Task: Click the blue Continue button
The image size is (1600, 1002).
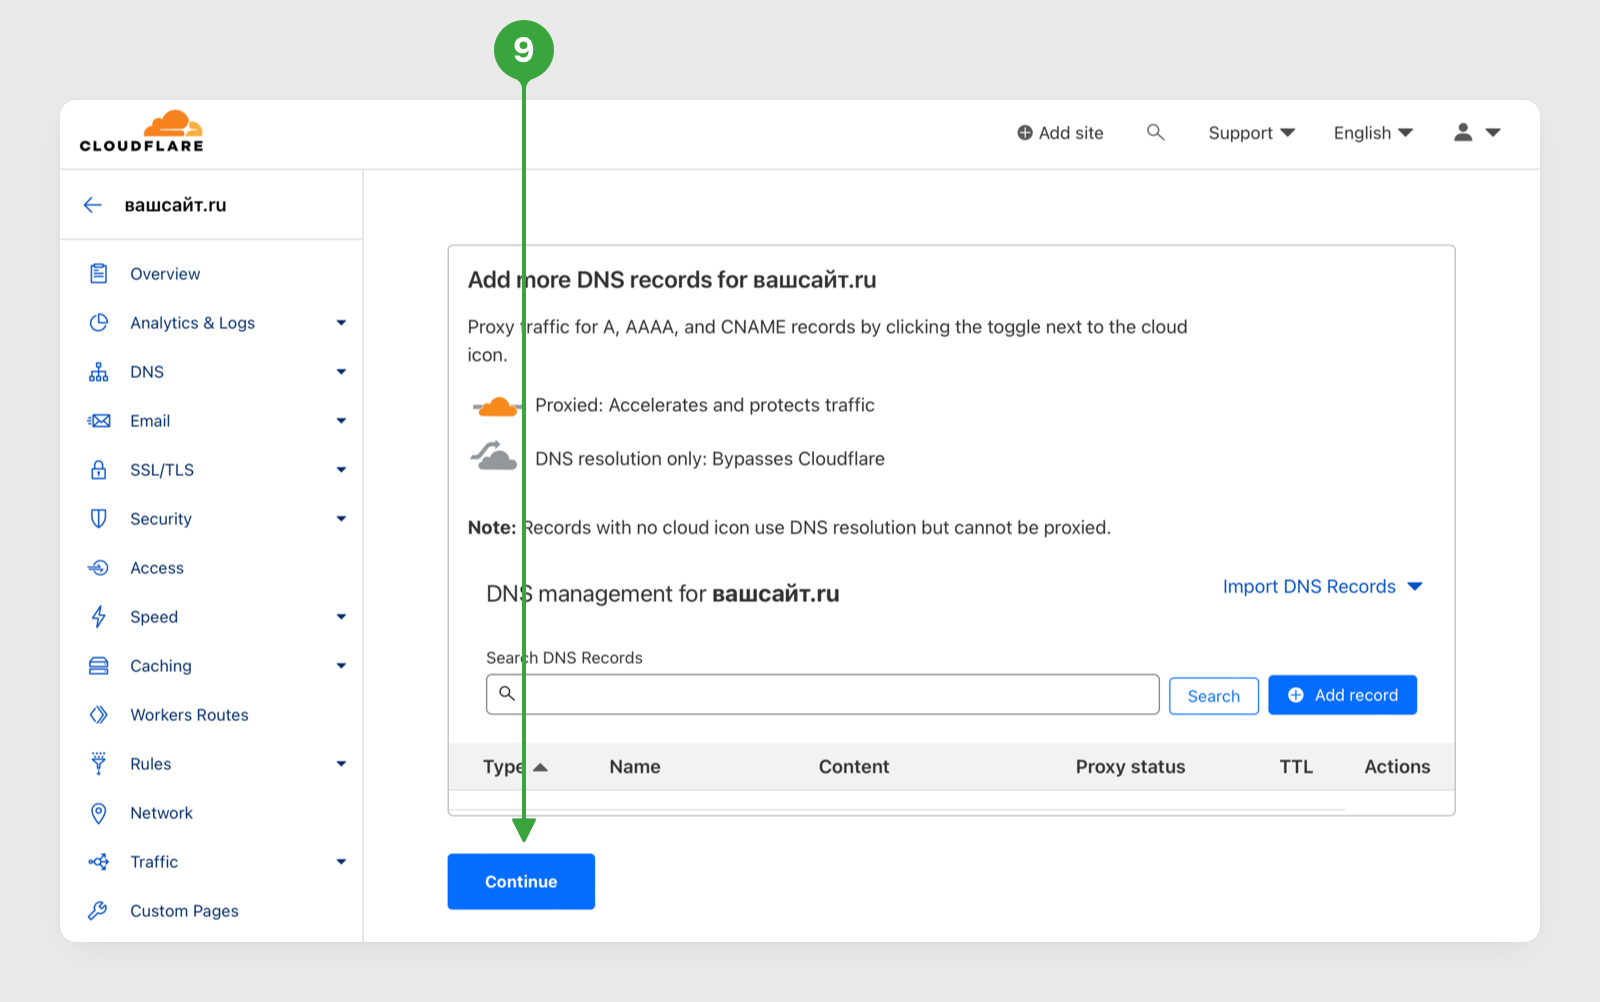Action: [x=521, y=881]
